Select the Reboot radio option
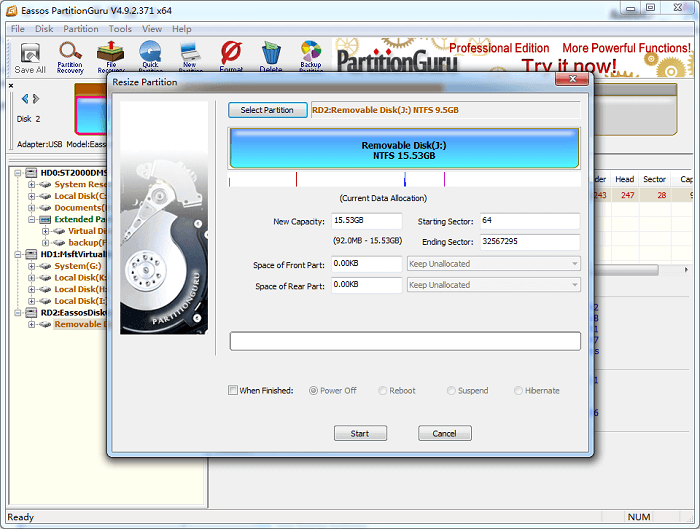 (x=383, y=391)
